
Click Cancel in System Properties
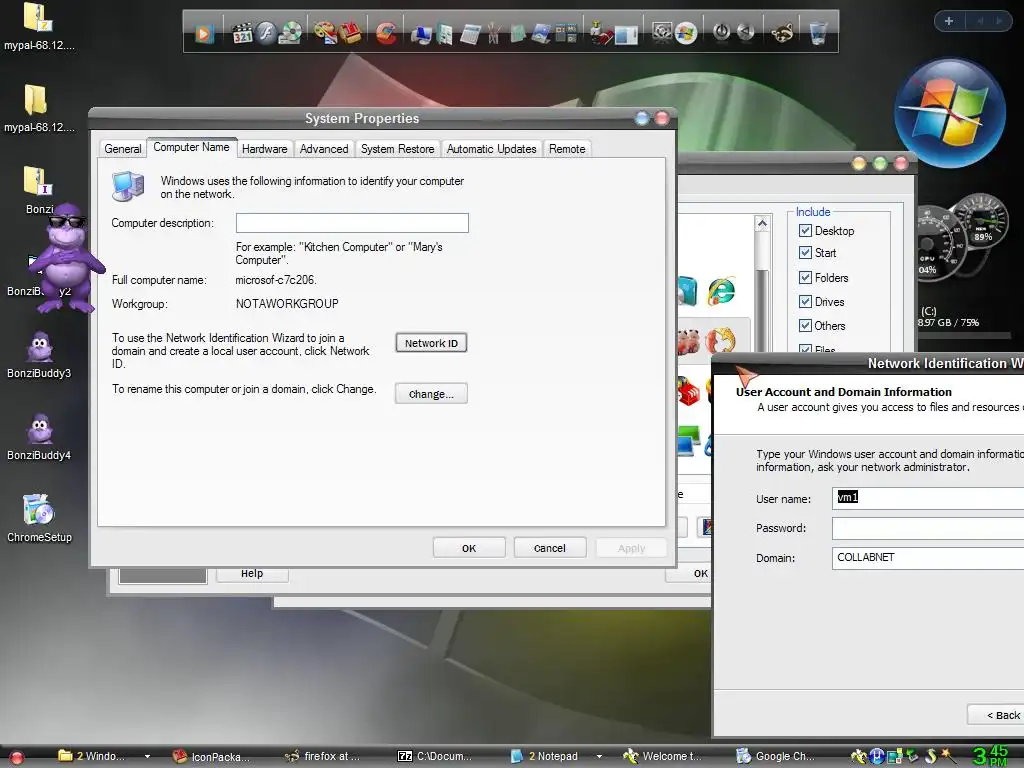pos(550,548)
